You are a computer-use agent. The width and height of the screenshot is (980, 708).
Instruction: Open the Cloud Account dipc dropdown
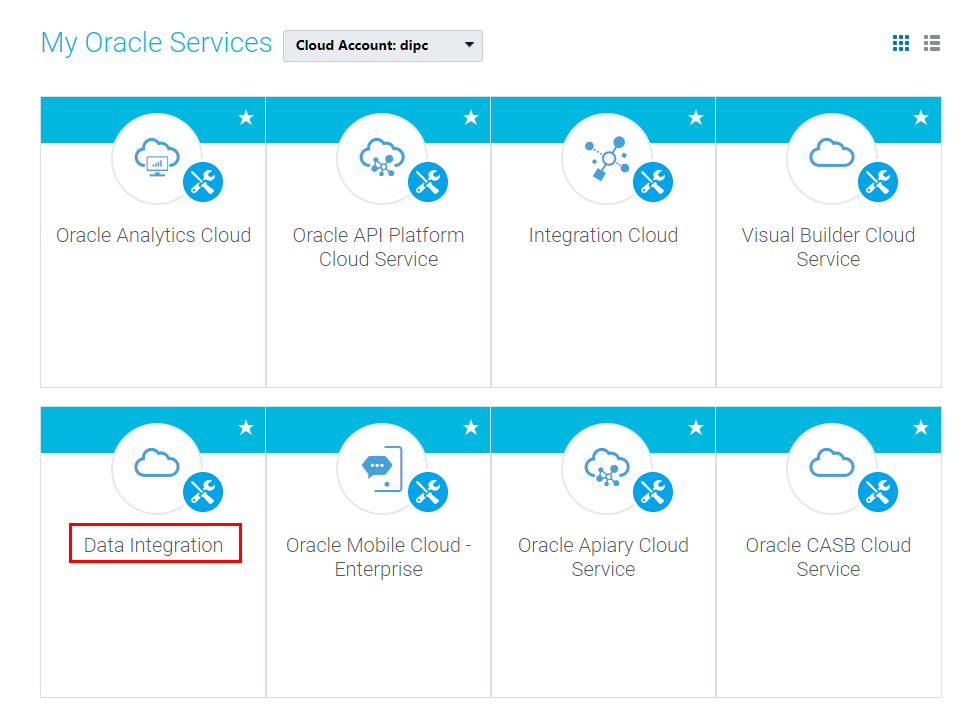click(x=383, y=46)
